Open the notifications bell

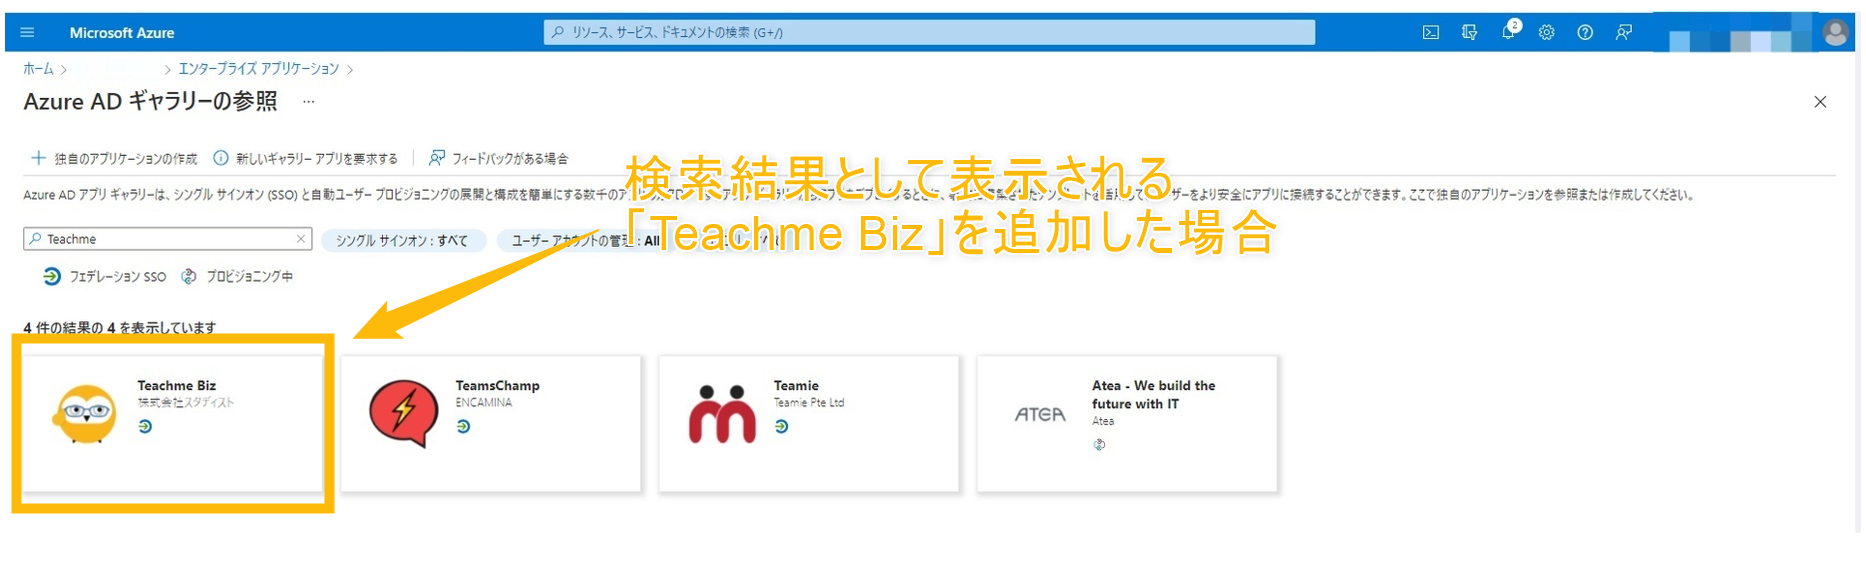pos(1508,32)
